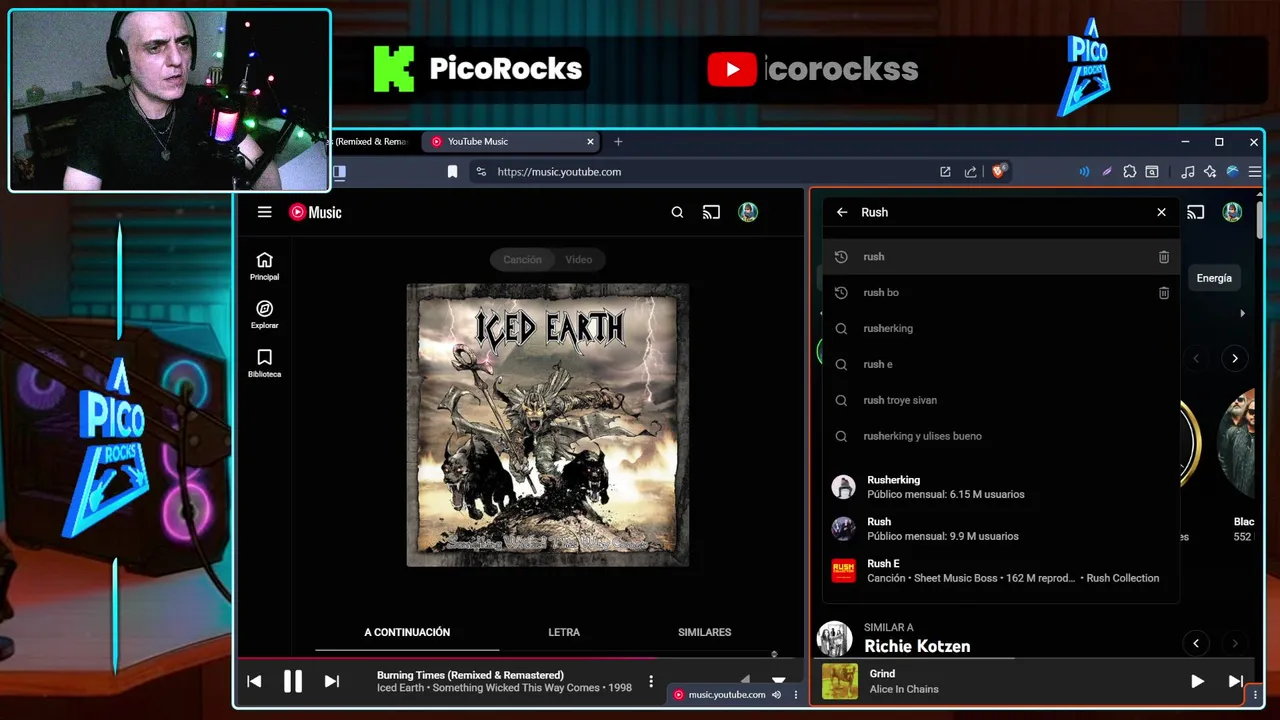This screenshot has width=1280, height=720.
Task: Go to Principal home in sidebar
Action: (x=264, y=266)
